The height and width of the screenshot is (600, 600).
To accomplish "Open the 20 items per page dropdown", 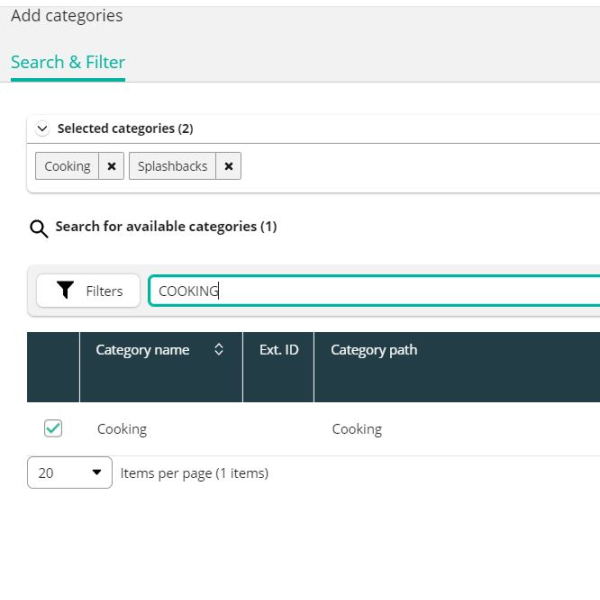I will (x=70, y=473).
